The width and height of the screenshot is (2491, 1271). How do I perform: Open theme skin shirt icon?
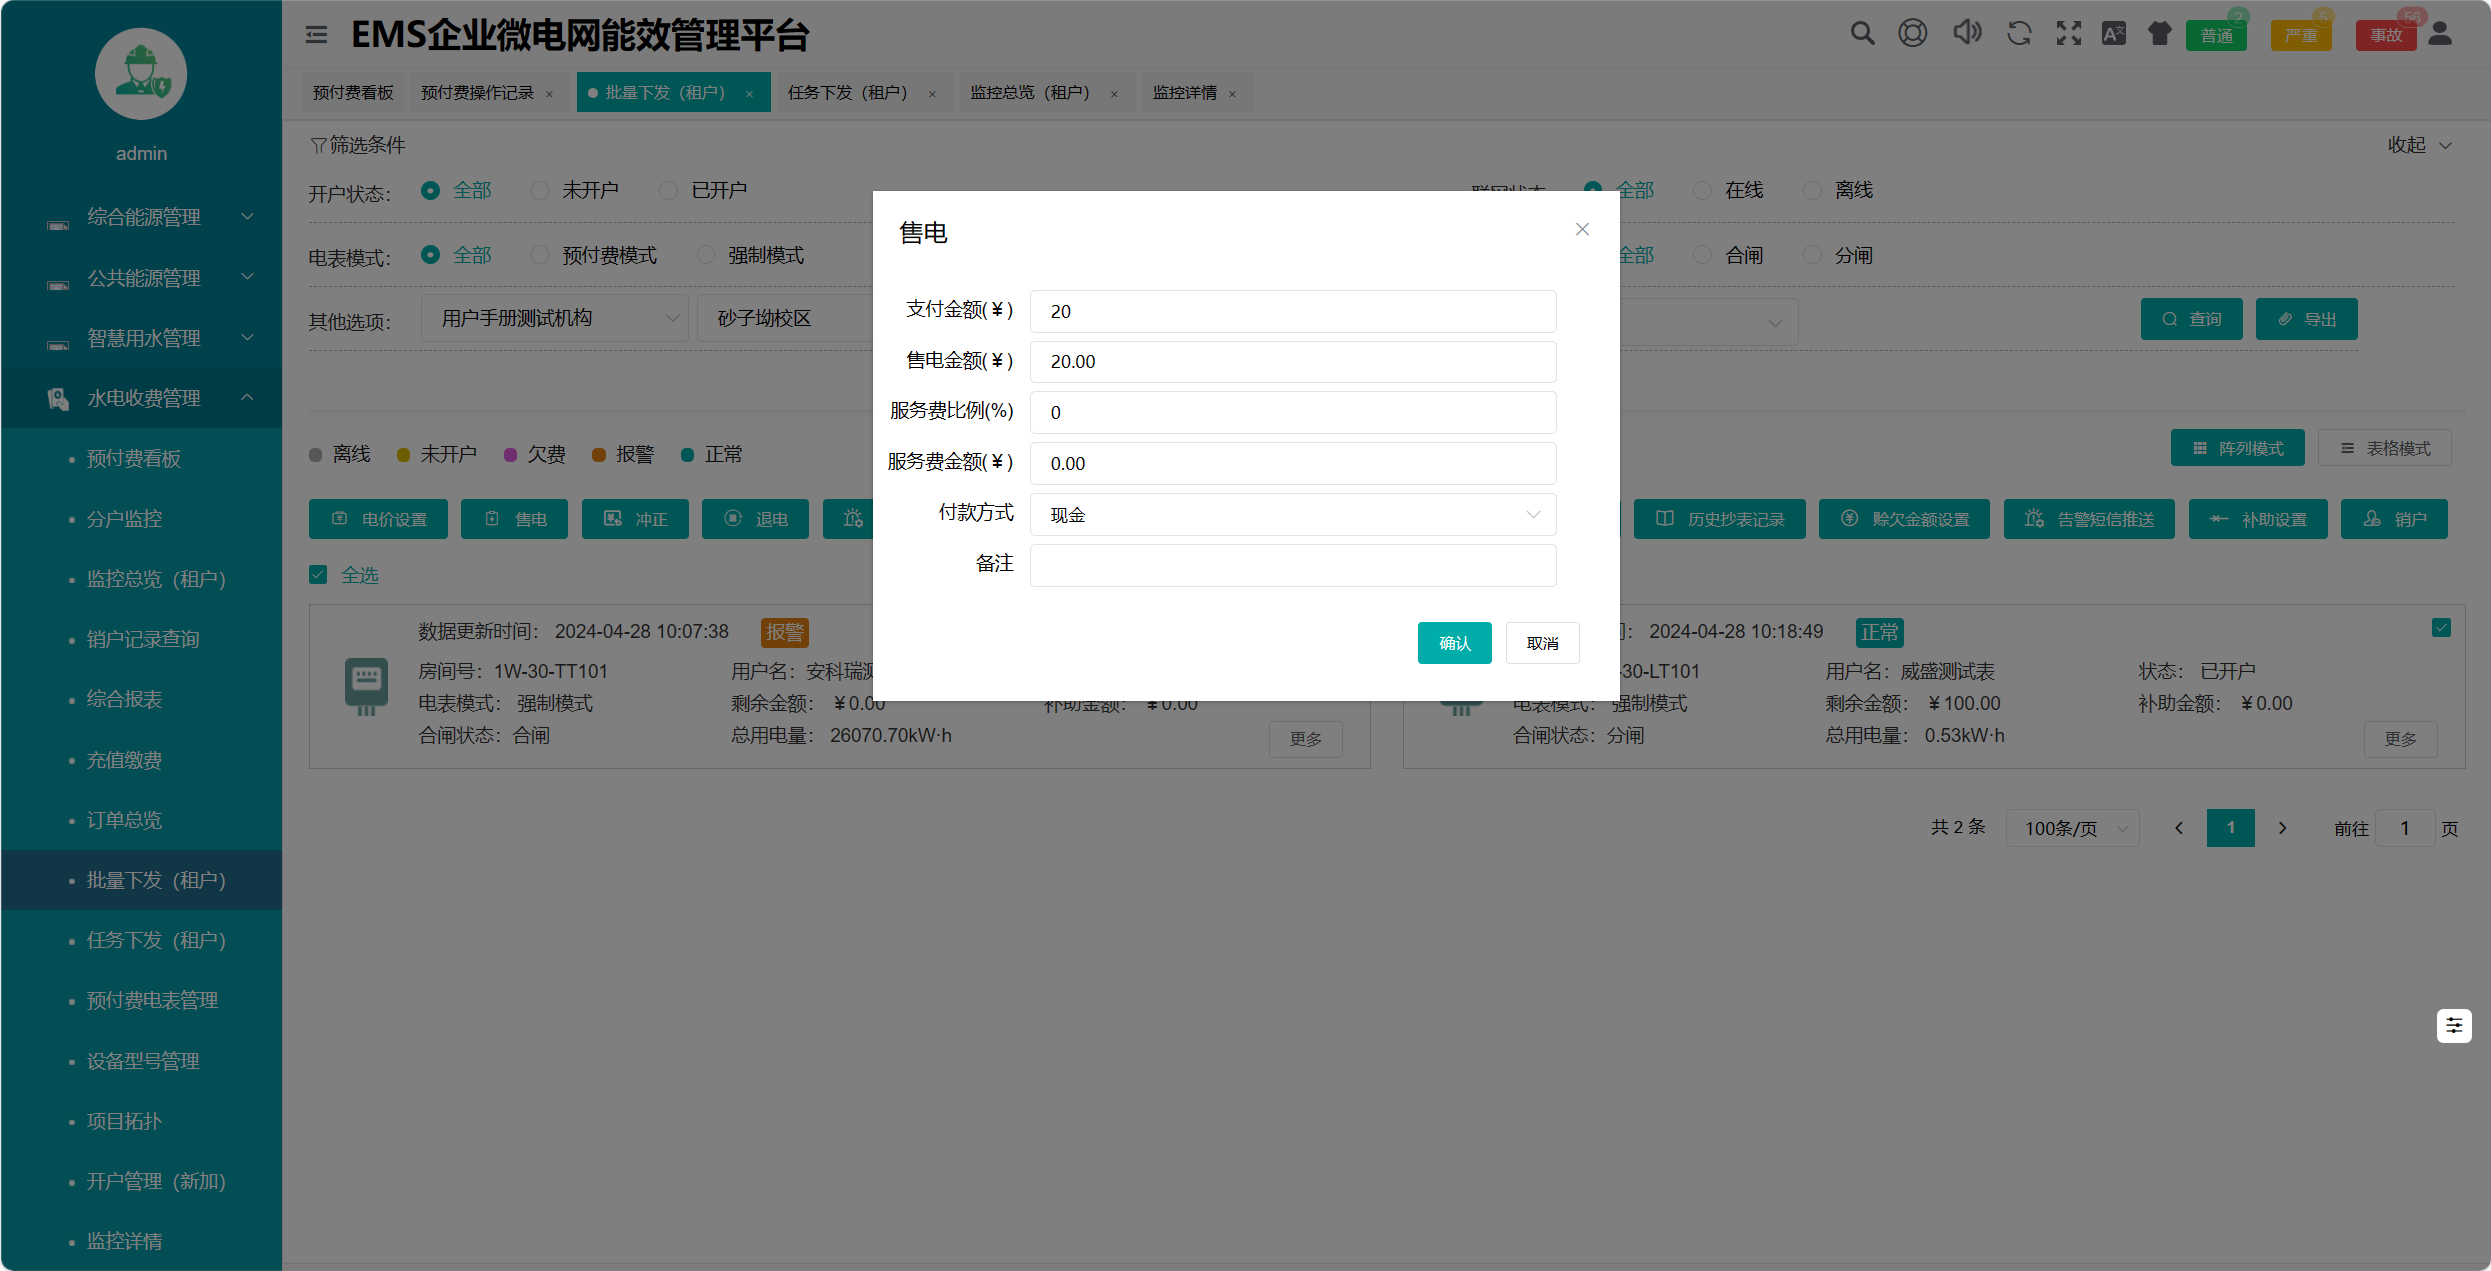(x=2159, y=33)
